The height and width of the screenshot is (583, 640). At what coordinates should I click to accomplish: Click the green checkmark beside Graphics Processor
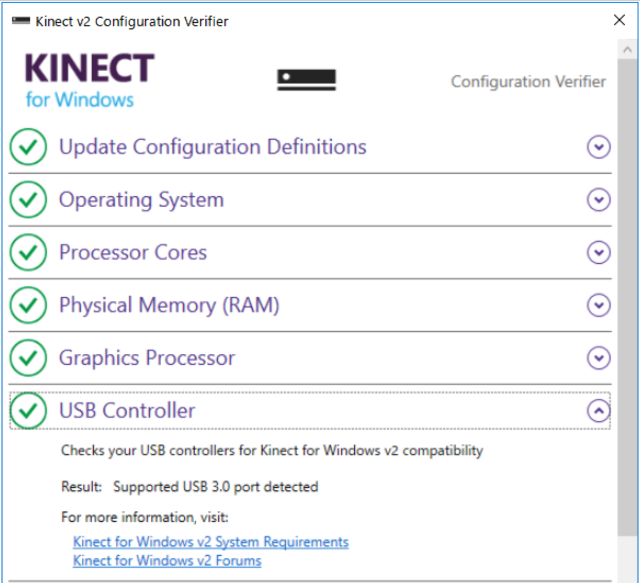point(28,358)
